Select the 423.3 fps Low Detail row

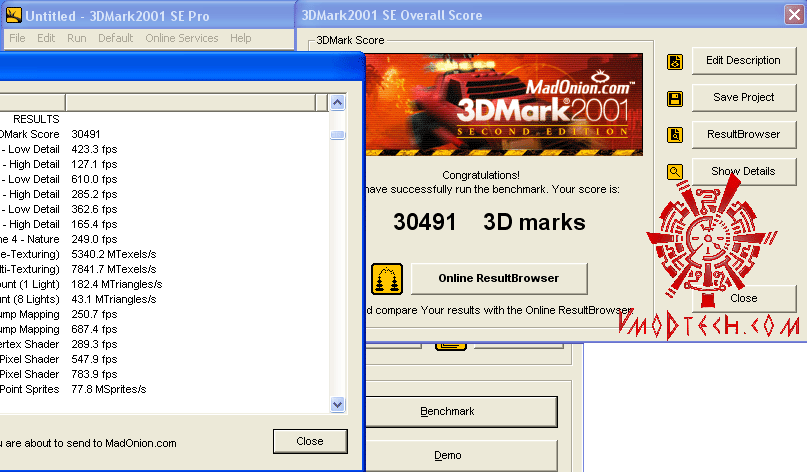(x=165, y=149)
